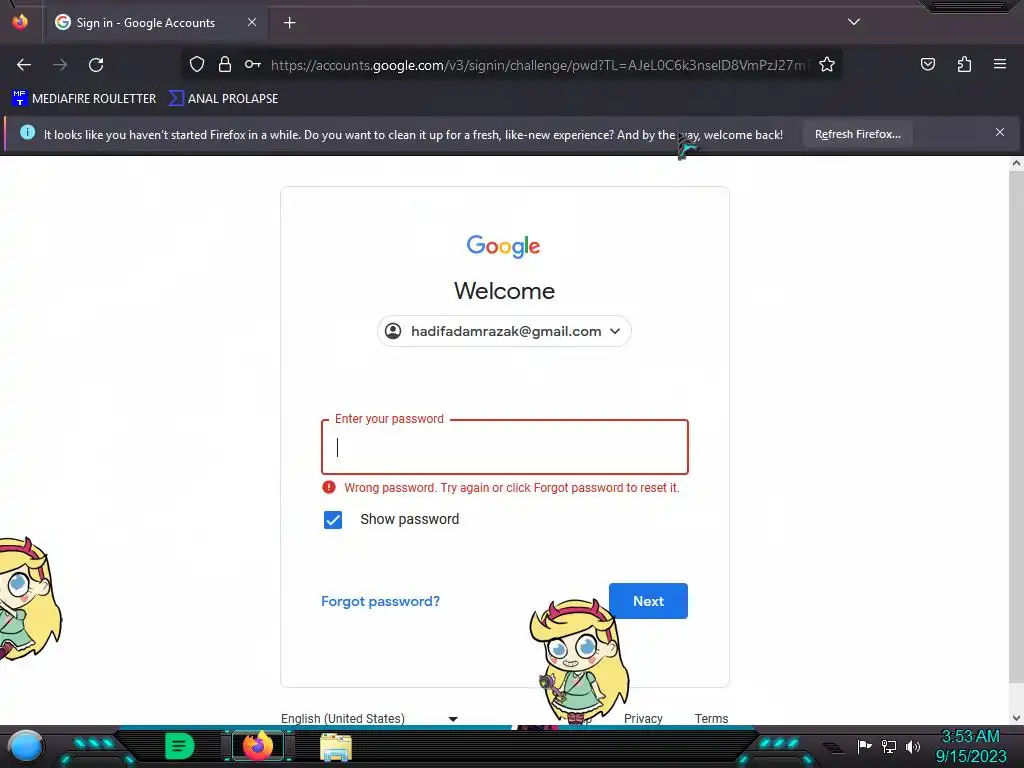Click the Firefox logo left of tabs
Screen dimensions: 1024x768
20,22
